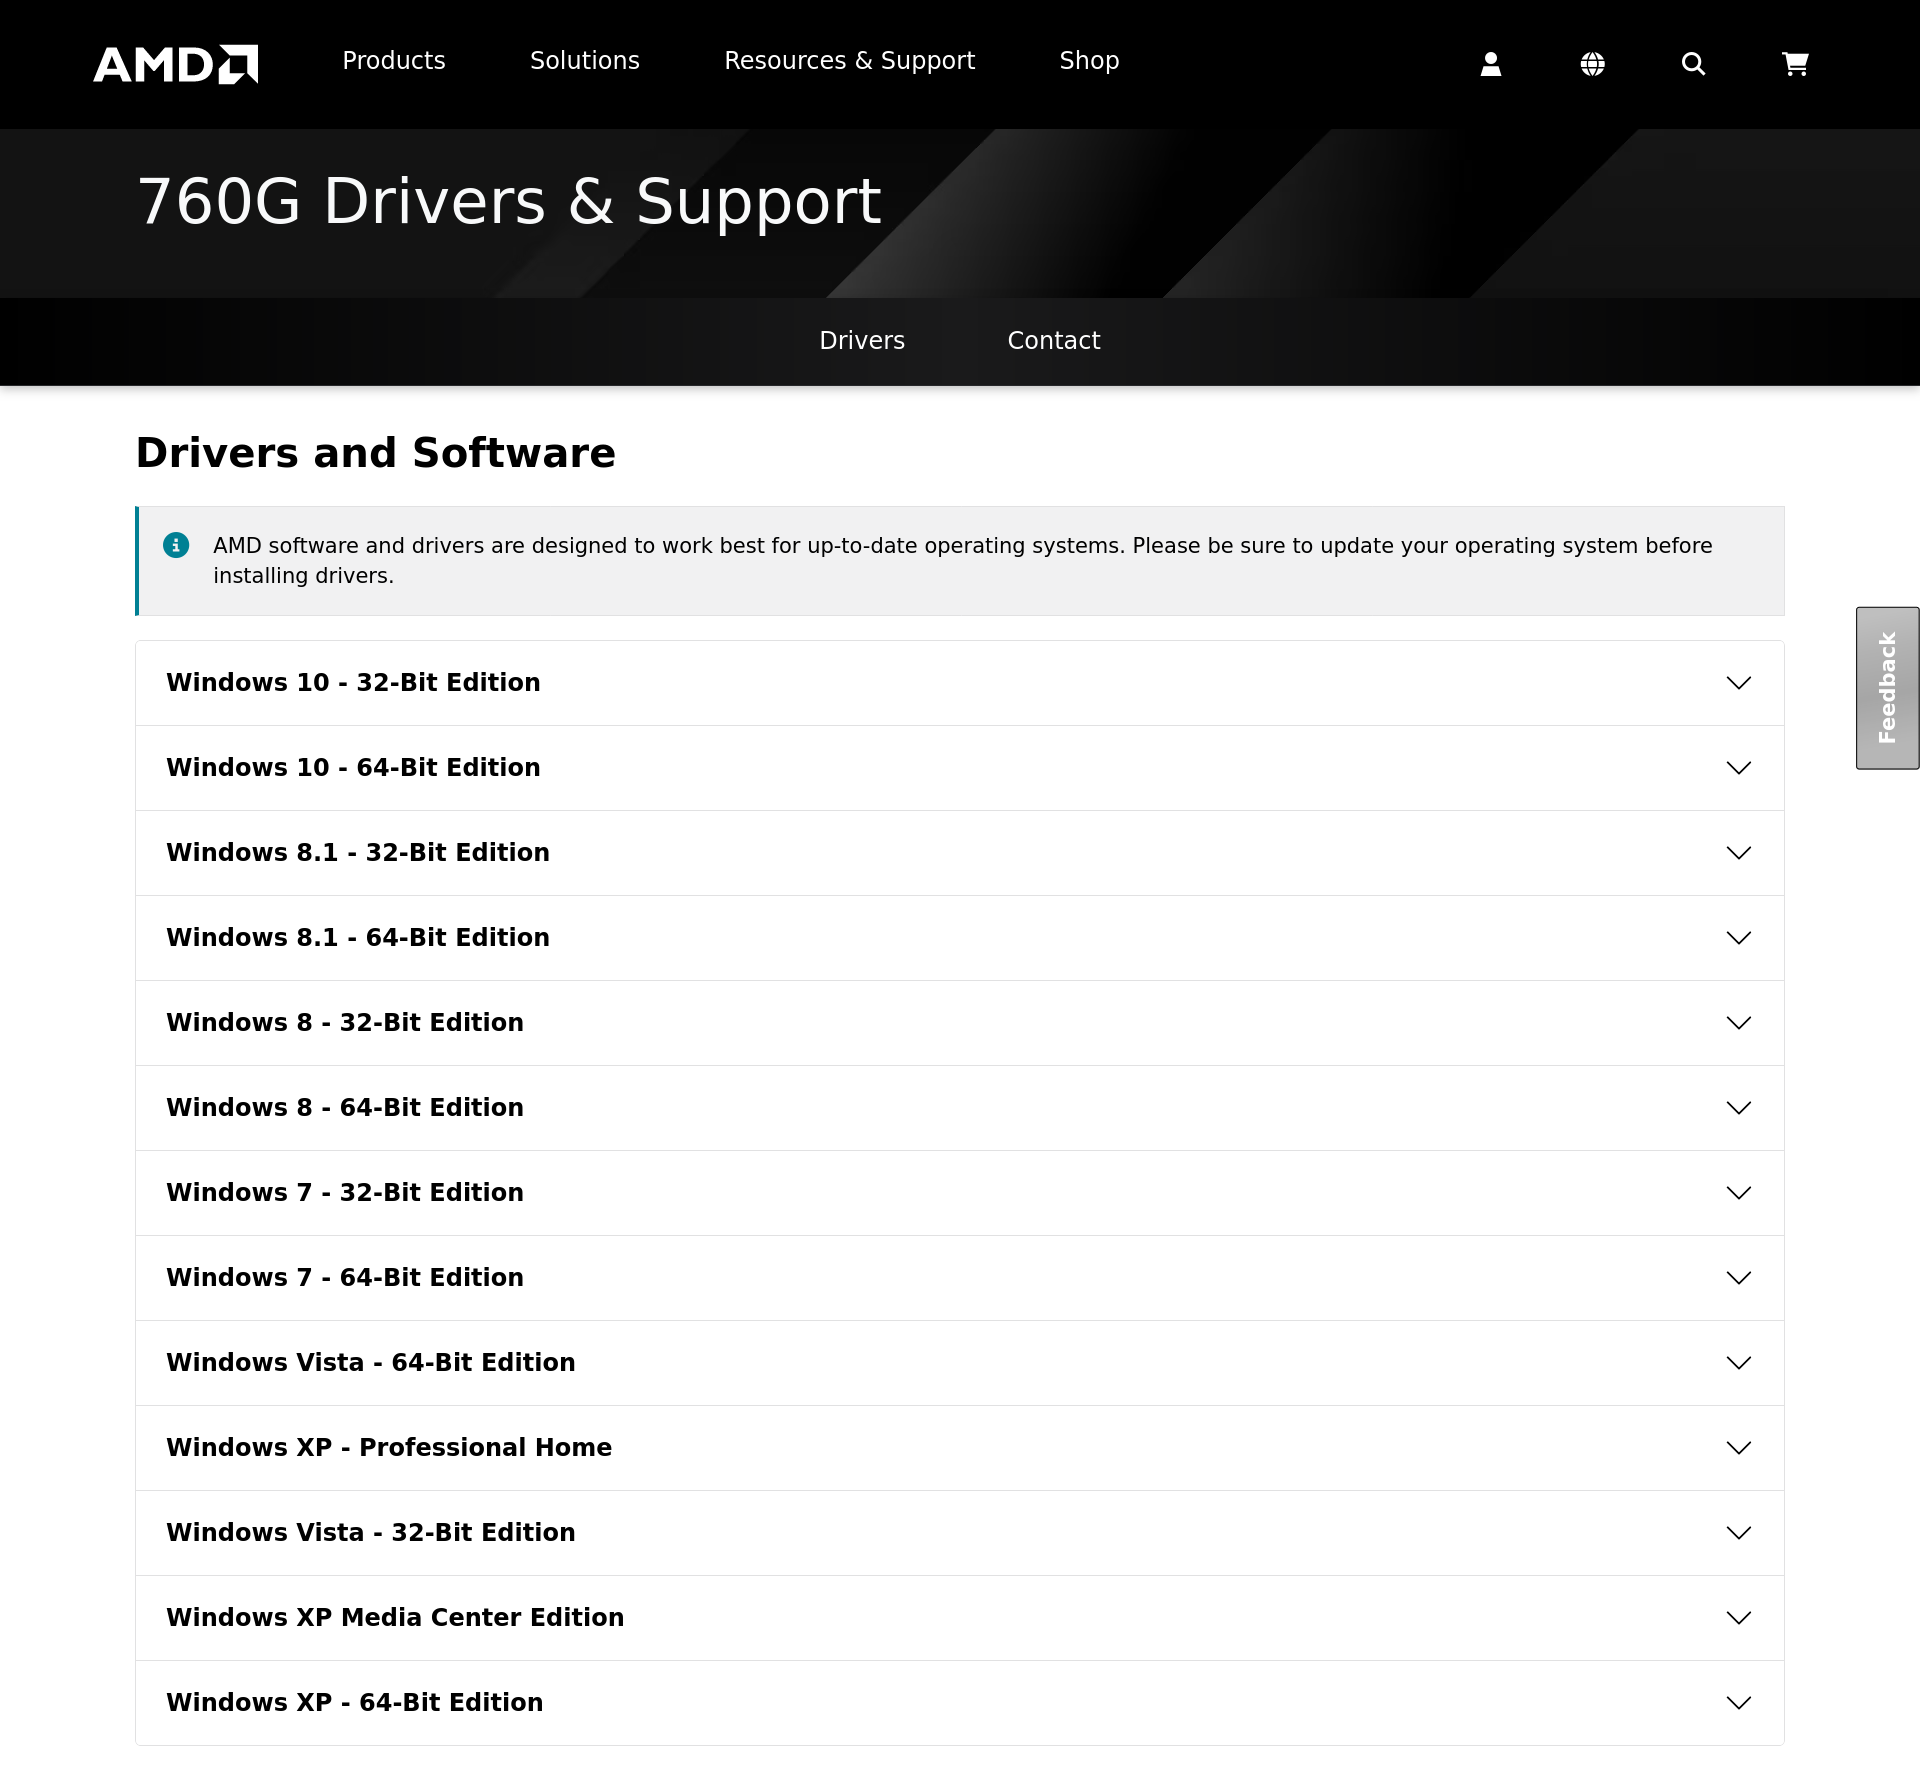
Task: Expand Windows XP - Professional Home section
Action: coord(389,1448)
